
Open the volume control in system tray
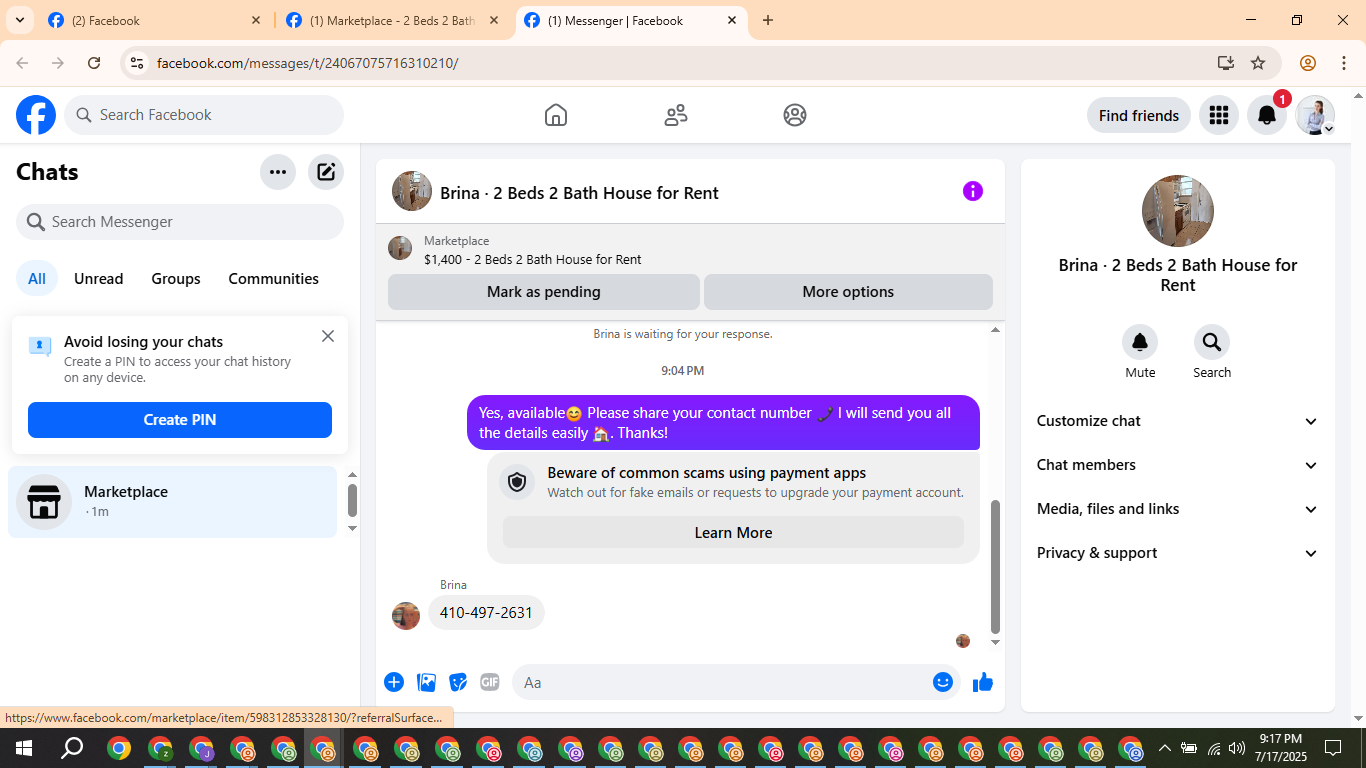pos(1237,748)
